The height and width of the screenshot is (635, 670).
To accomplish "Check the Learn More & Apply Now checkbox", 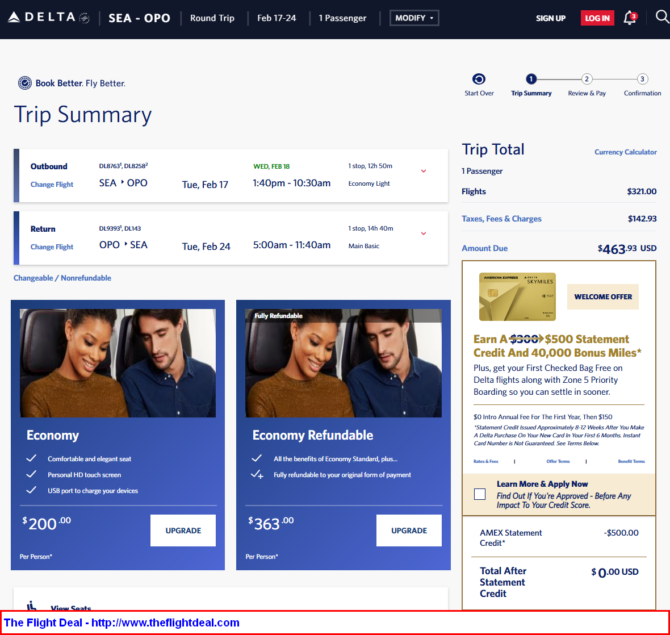I will click(x=480, y=494).
